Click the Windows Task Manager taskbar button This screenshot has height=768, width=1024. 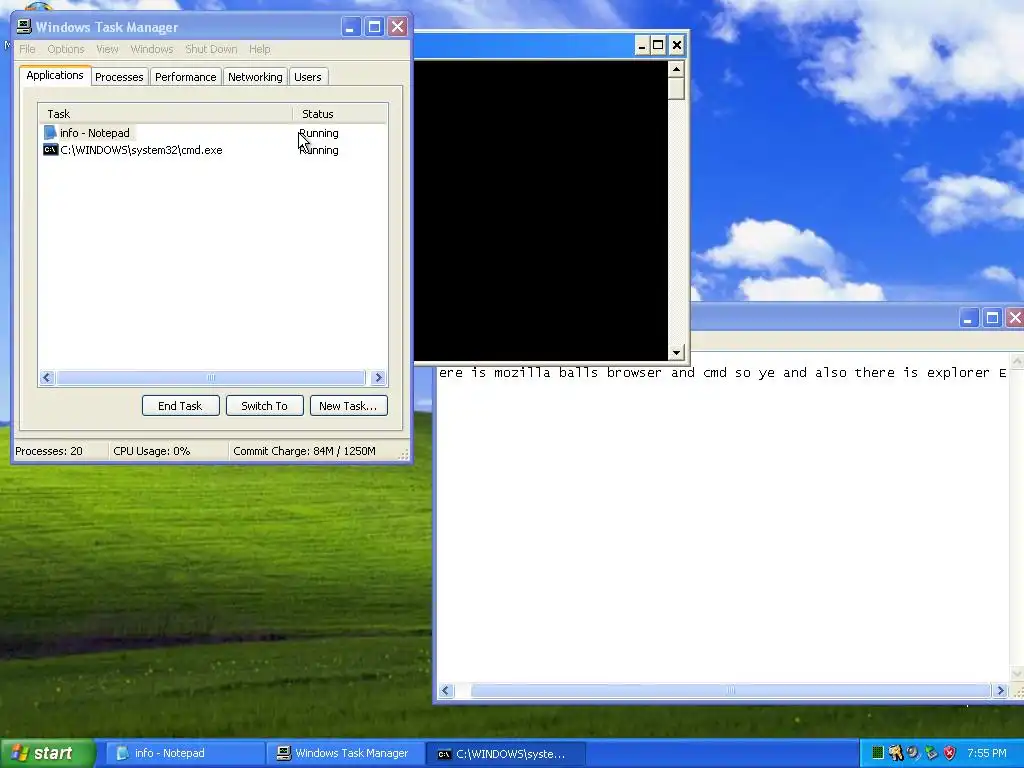(345, 753)
